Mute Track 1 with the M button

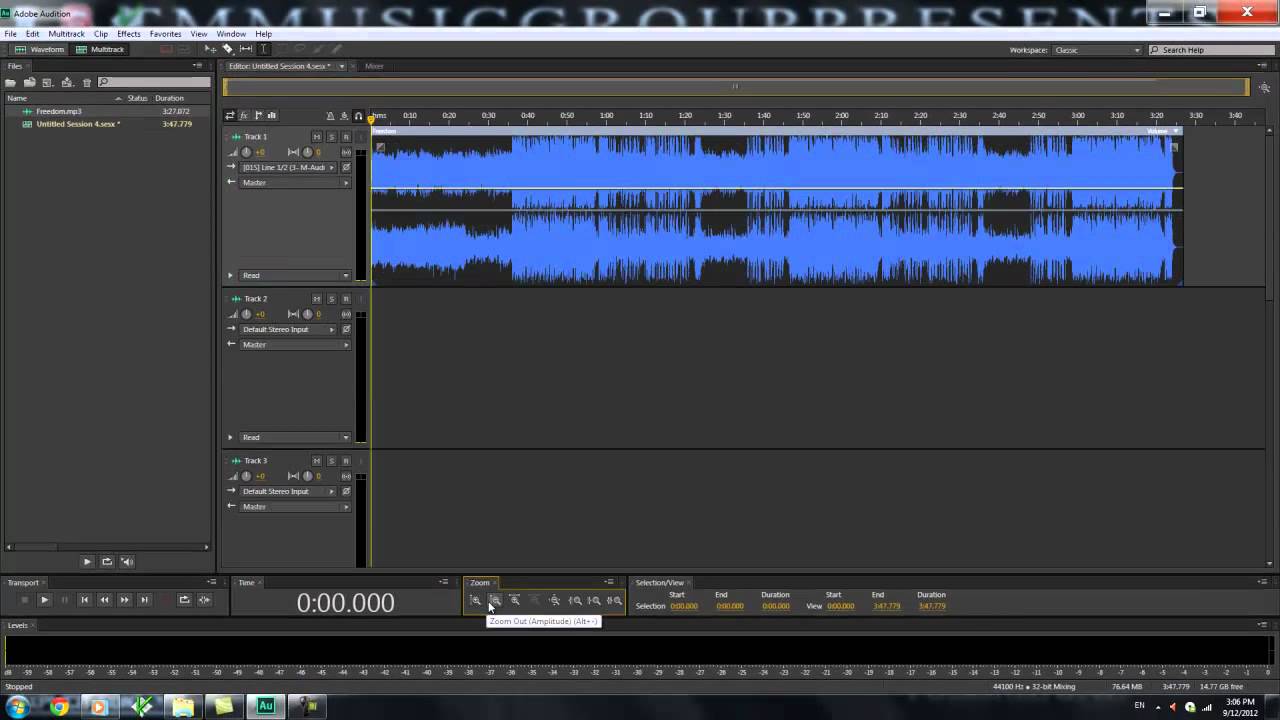point(317,137)
